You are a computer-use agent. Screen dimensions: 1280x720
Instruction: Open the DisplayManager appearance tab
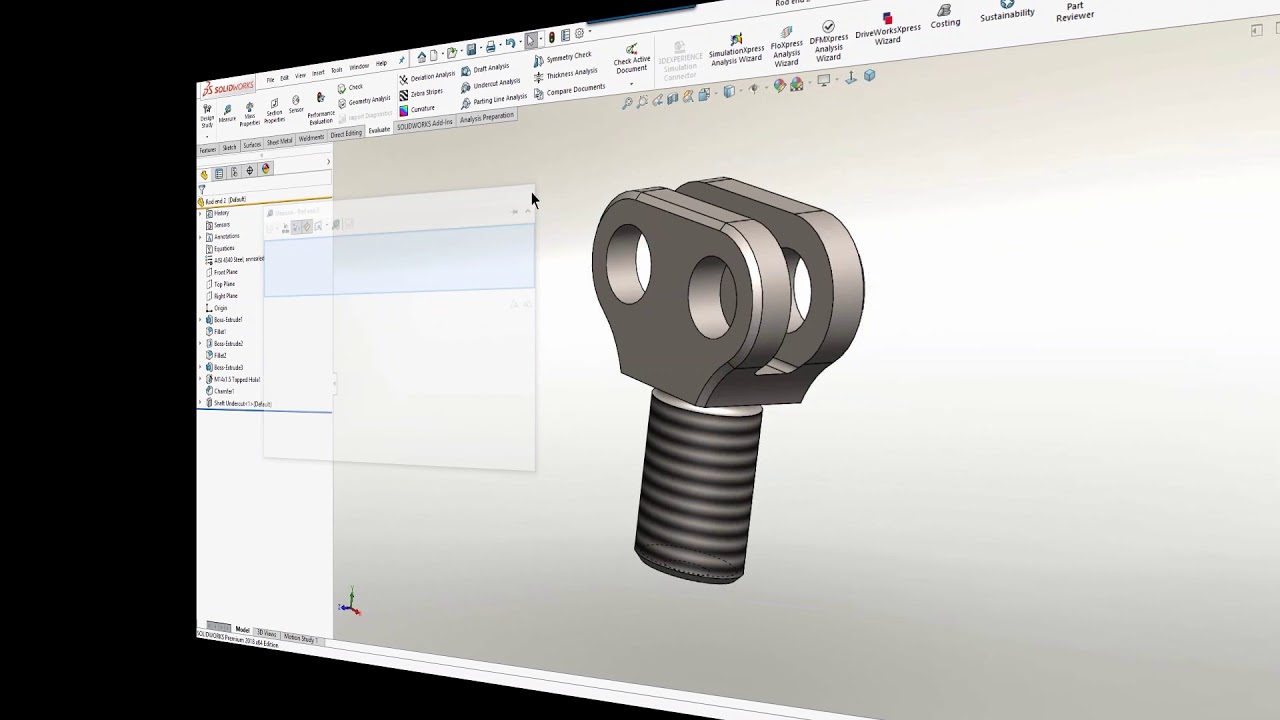(265, 169)
